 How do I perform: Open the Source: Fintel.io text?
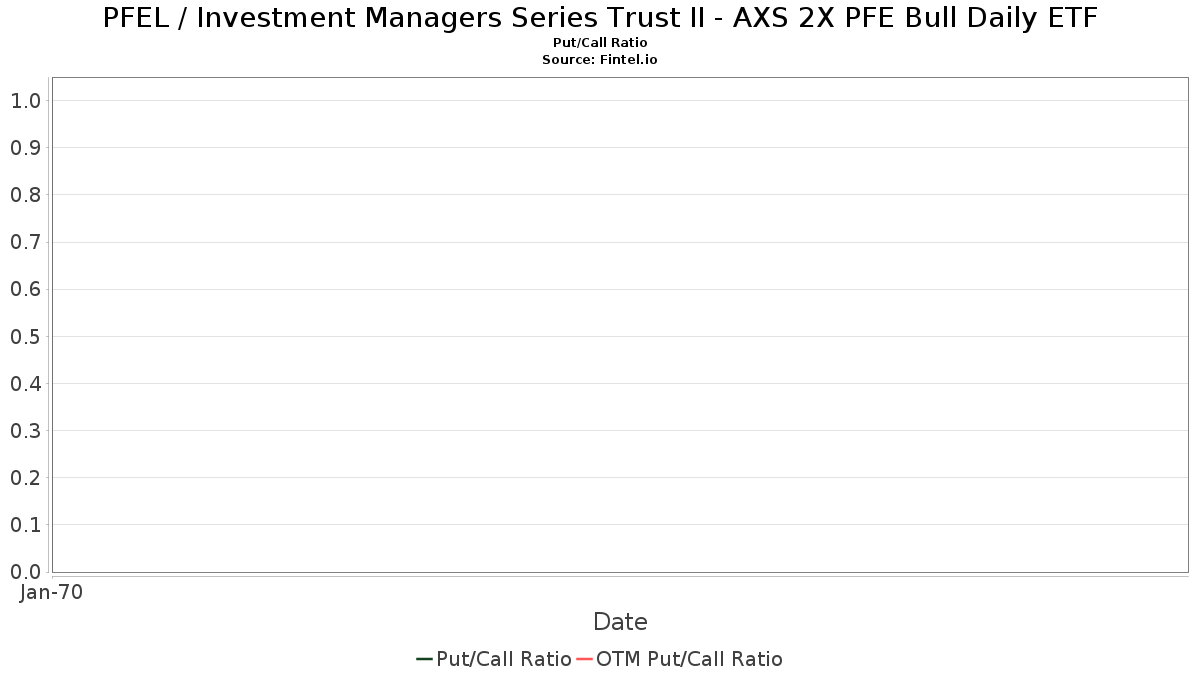click(x=600, y=60)
